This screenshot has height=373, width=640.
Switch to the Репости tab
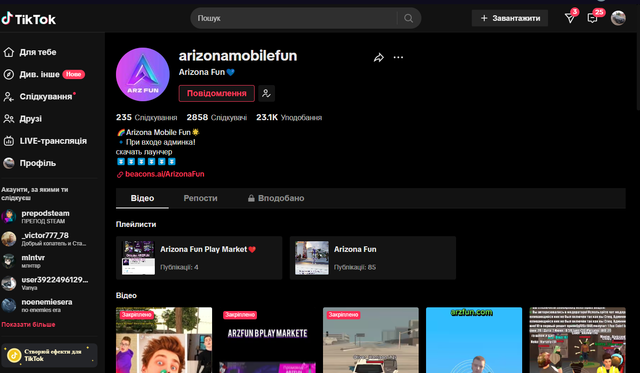pyautogui.click(x=200, y=198)
